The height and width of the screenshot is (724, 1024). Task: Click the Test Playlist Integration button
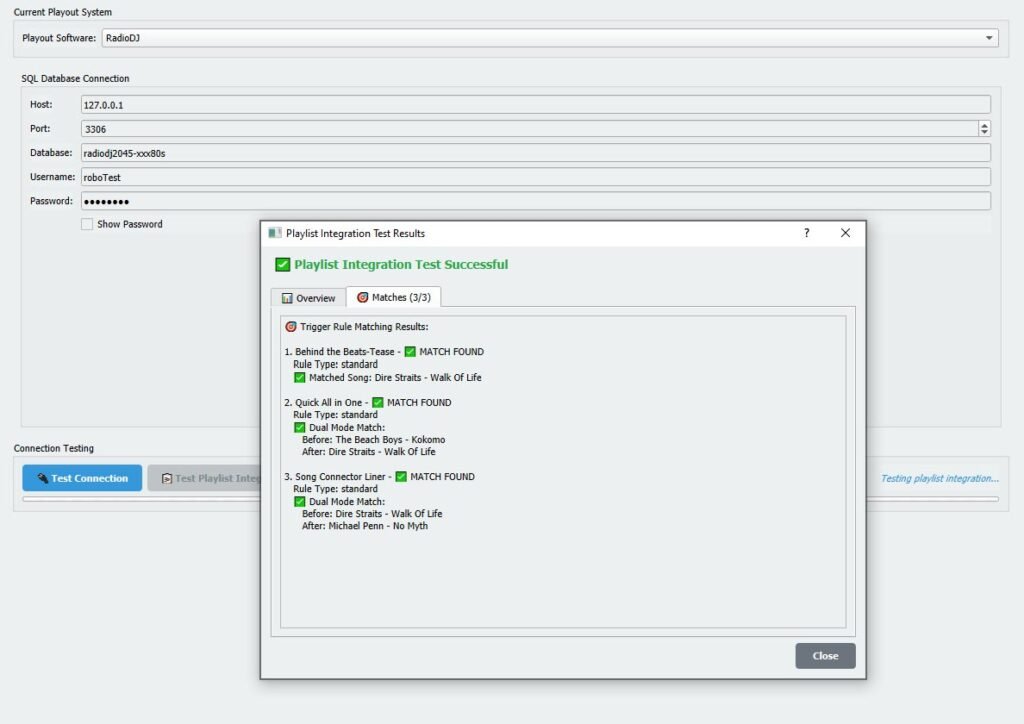coord(204,478)
